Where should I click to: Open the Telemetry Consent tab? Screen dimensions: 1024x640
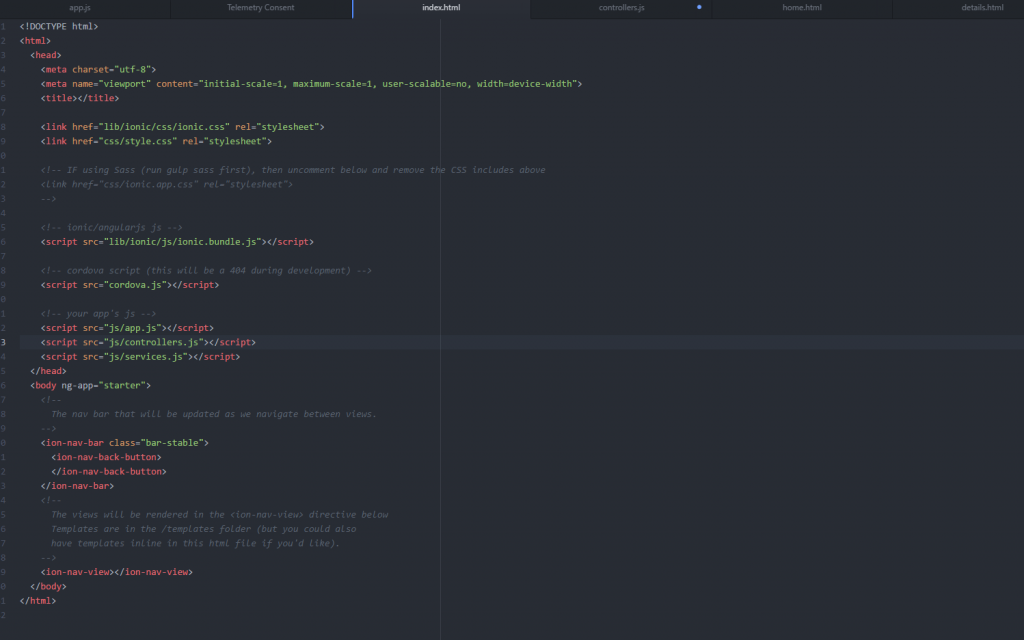click(261, 8)
